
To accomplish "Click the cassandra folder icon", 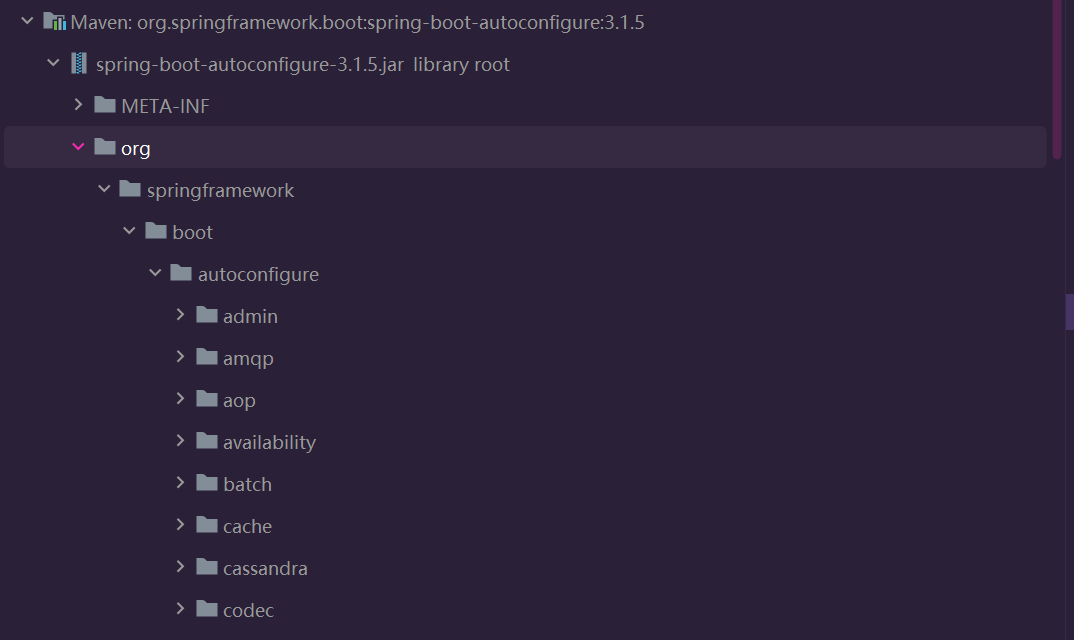I will click(207, 567).
